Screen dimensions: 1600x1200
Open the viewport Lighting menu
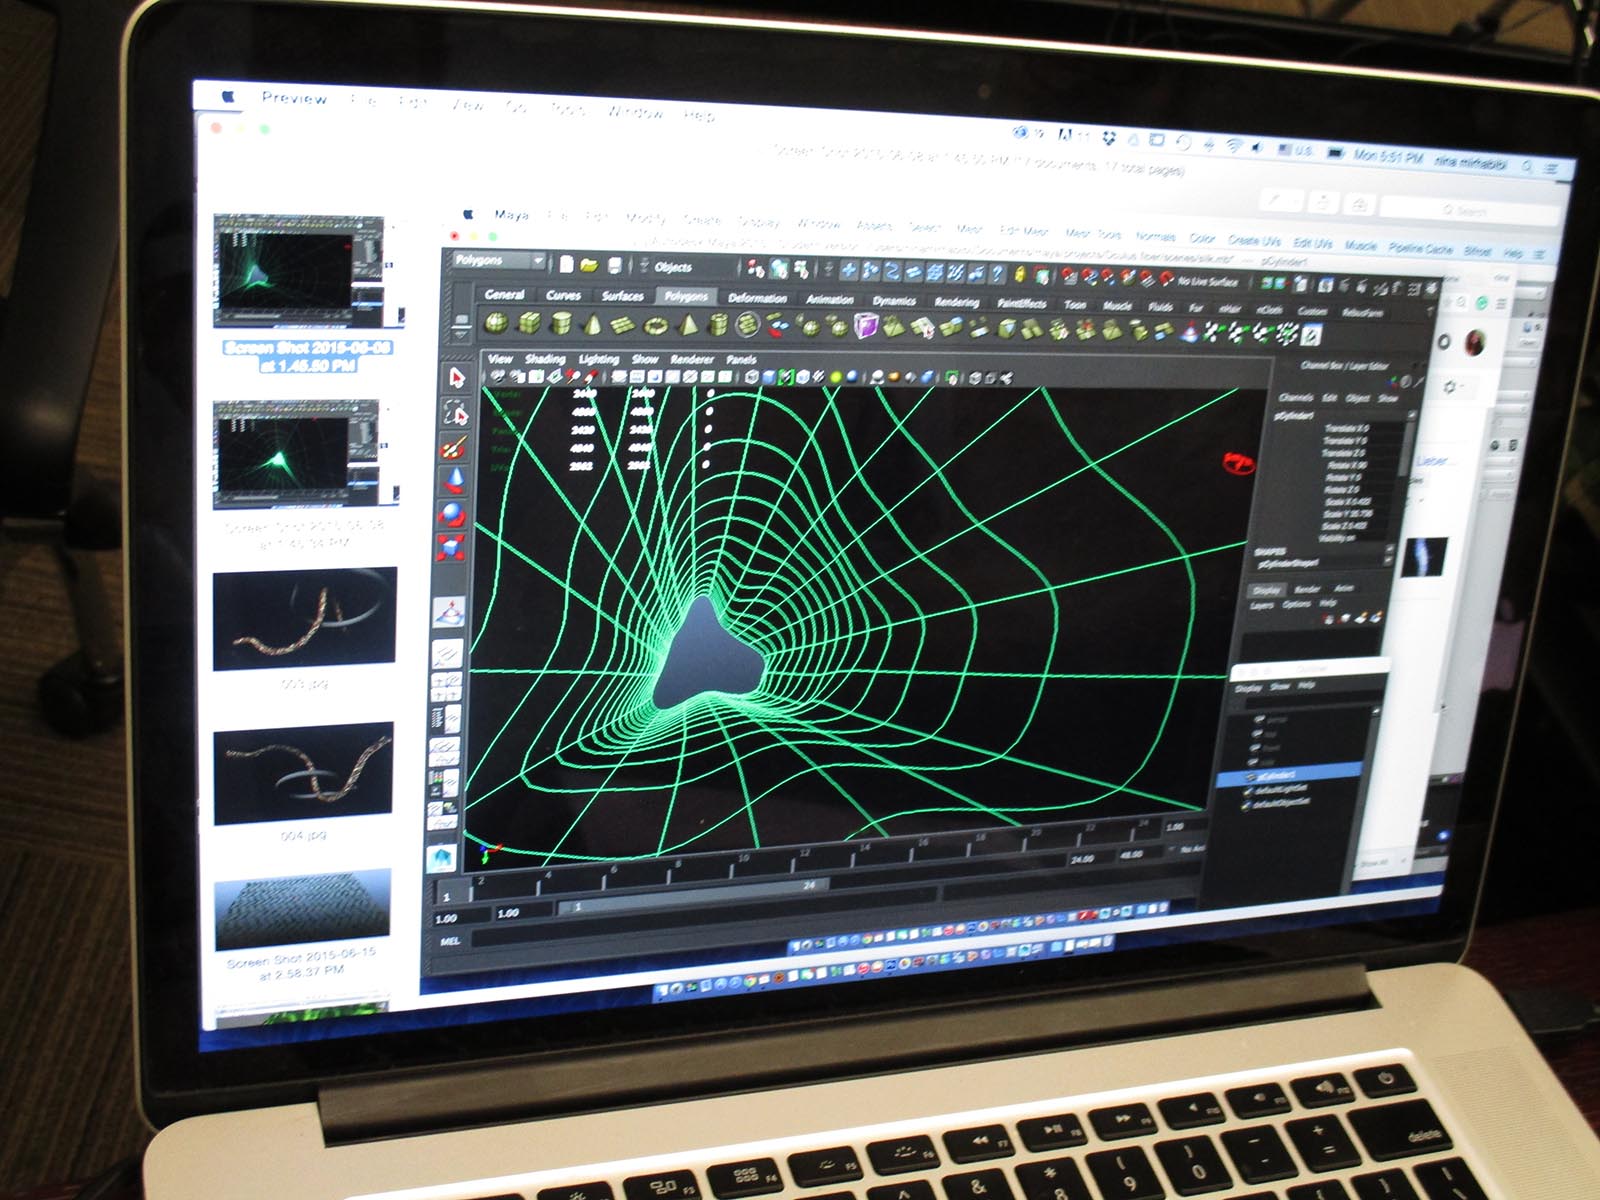pos(598,359)
